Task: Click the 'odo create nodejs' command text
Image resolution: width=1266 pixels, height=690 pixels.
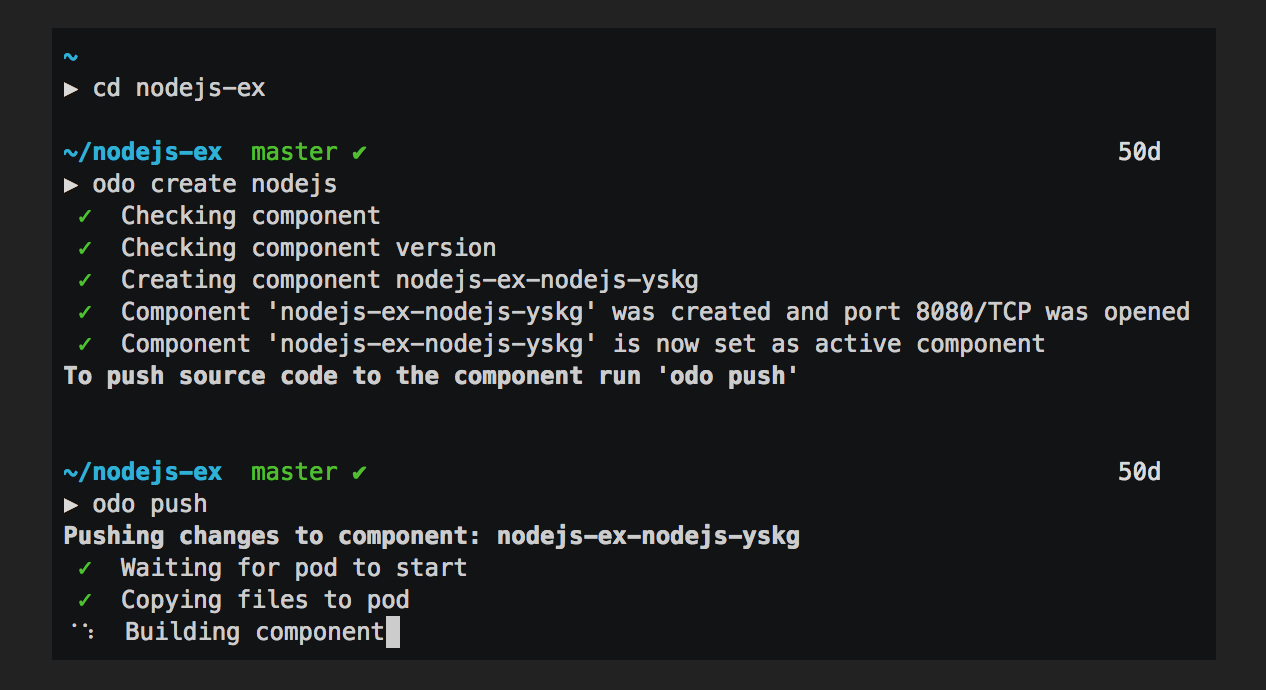Action: (x=214, y=184)
